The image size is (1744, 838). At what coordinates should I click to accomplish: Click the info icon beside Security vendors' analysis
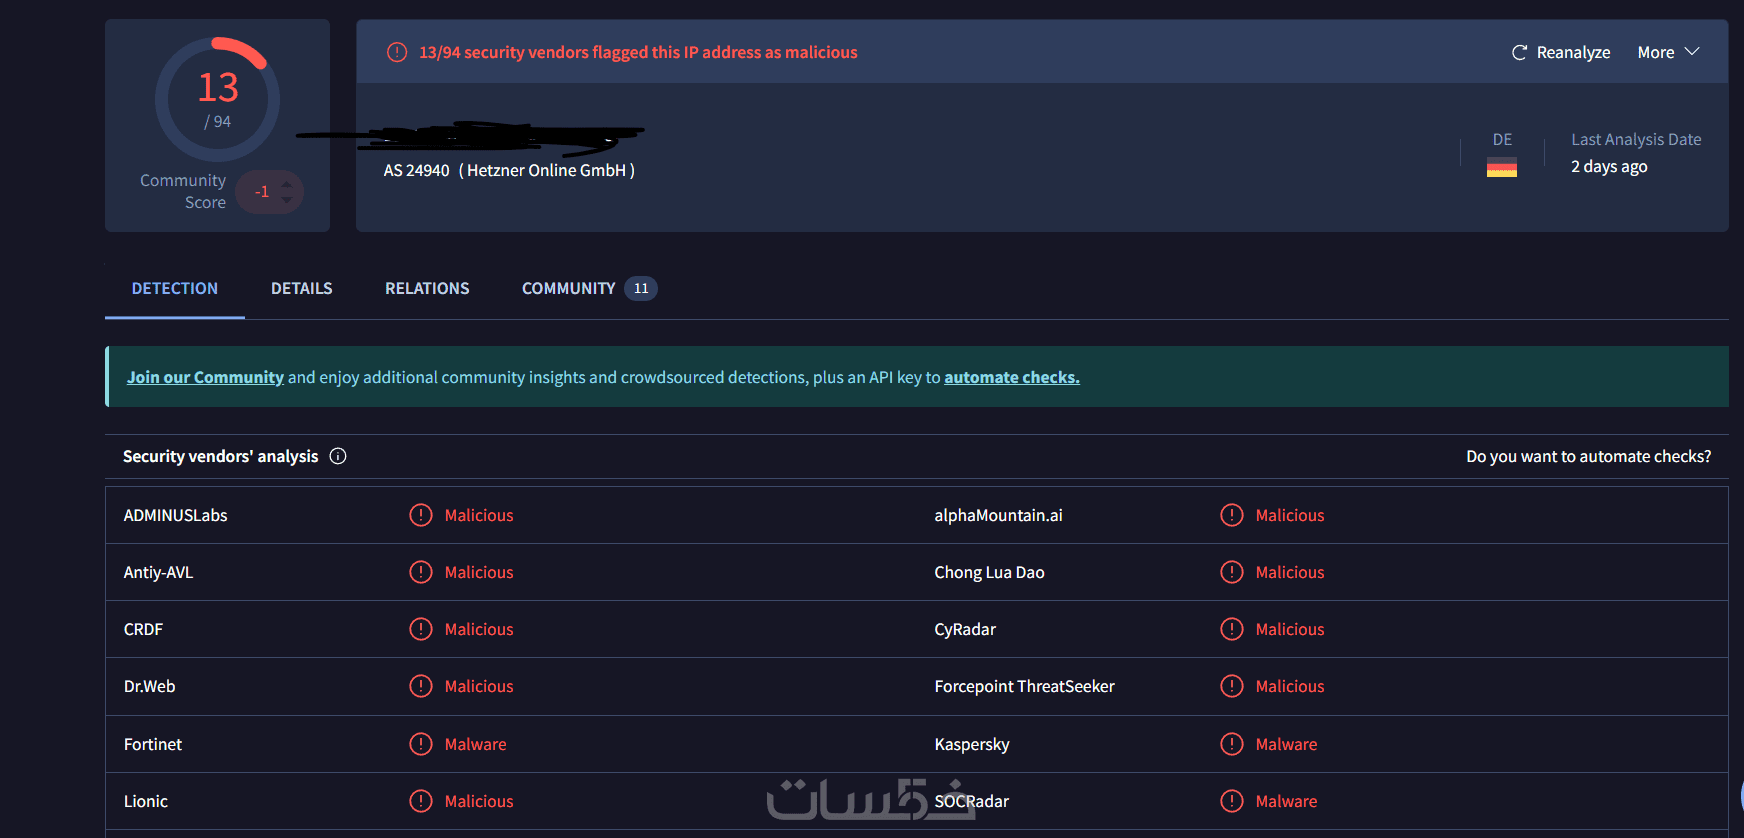point(338,456)
